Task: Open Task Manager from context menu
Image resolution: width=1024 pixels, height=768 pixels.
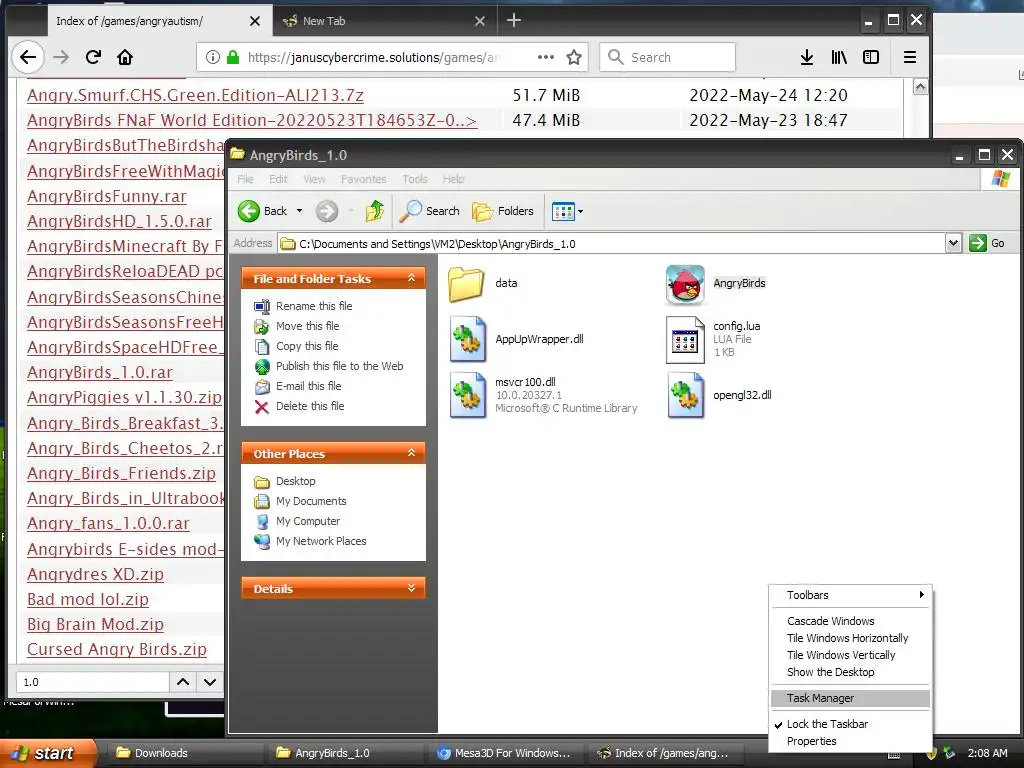Action: click(x=850, y=698)
